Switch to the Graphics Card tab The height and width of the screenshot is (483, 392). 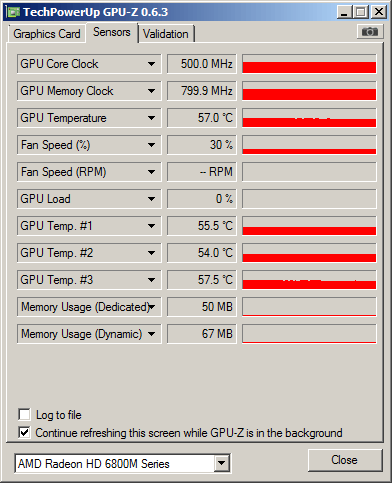coord(46,34)
